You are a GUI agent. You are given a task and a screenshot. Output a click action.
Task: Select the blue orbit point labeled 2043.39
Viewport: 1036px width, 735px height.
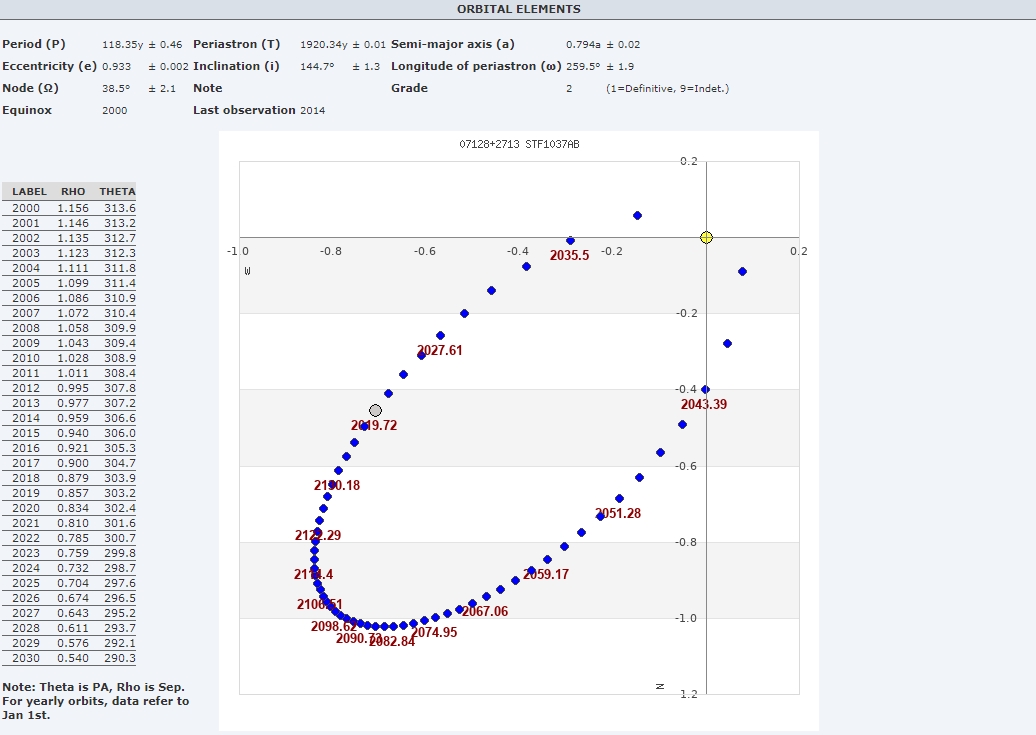705,389
